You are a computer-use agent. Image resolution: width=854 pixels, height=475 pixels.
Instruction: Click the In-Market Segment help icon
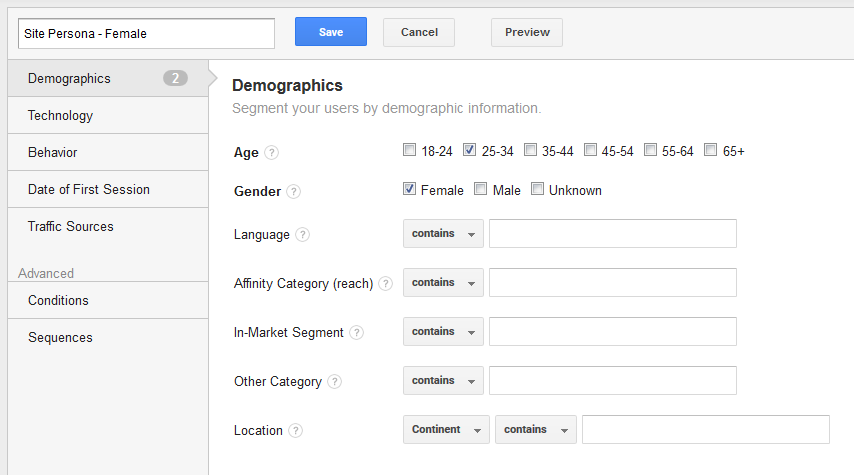356,332
